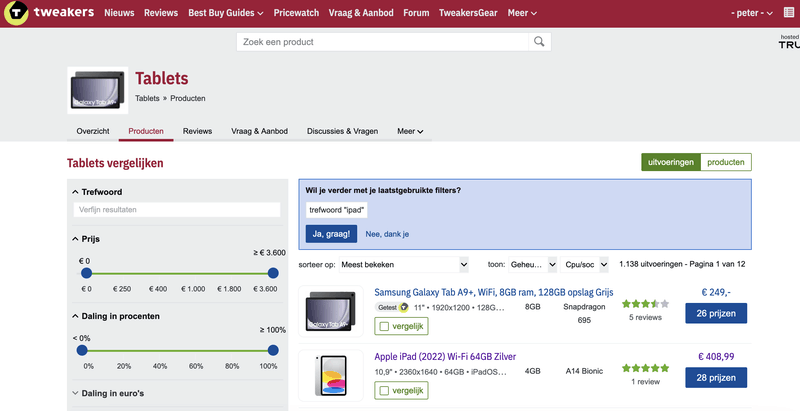Click the Prijs slider maximum handle
The image size is (800, 411).
(273, 273)
